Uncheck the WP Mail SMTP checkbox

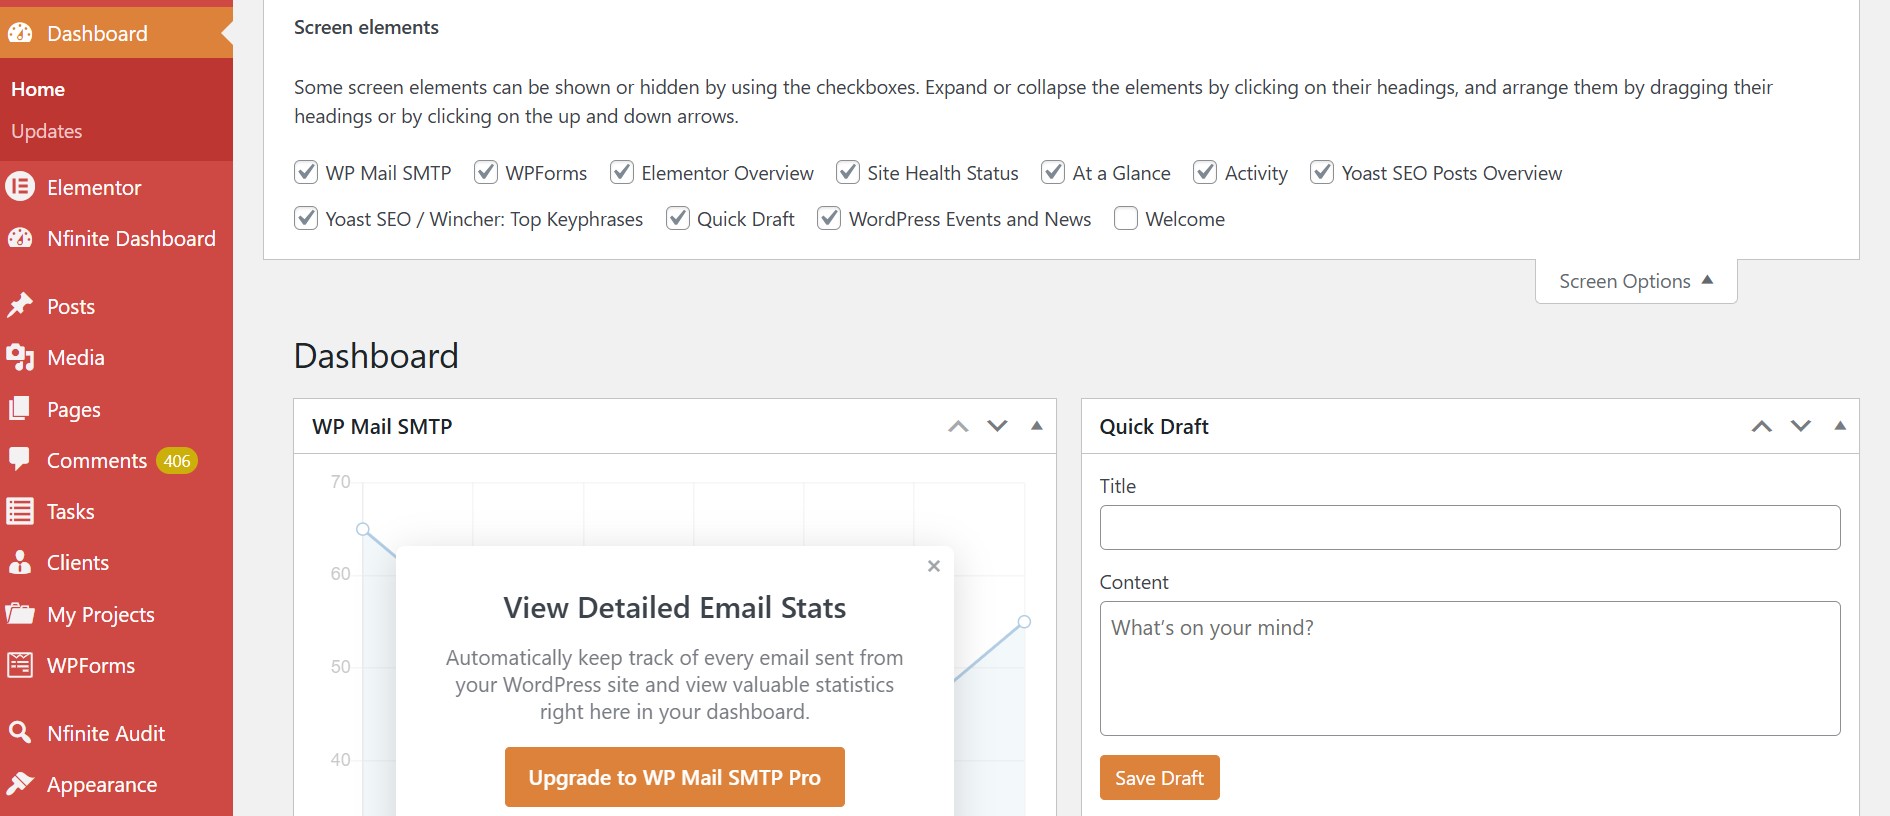coord(306,172)
